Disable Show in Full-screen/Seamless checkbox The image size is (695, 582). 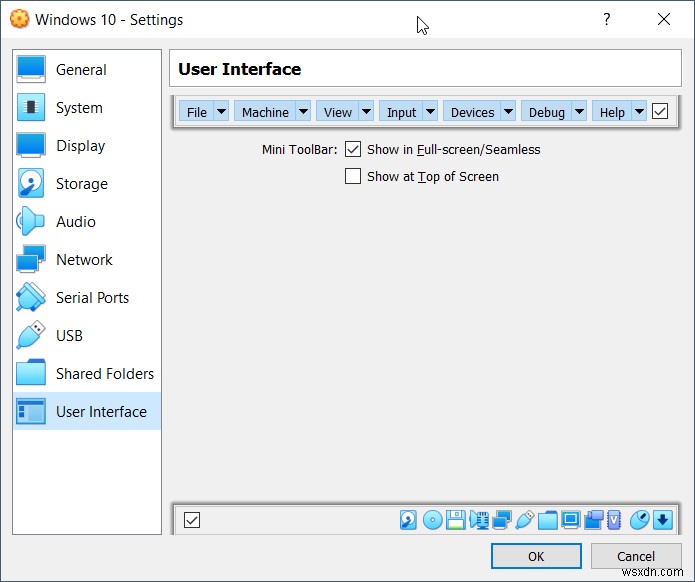(x=353, y=149)
